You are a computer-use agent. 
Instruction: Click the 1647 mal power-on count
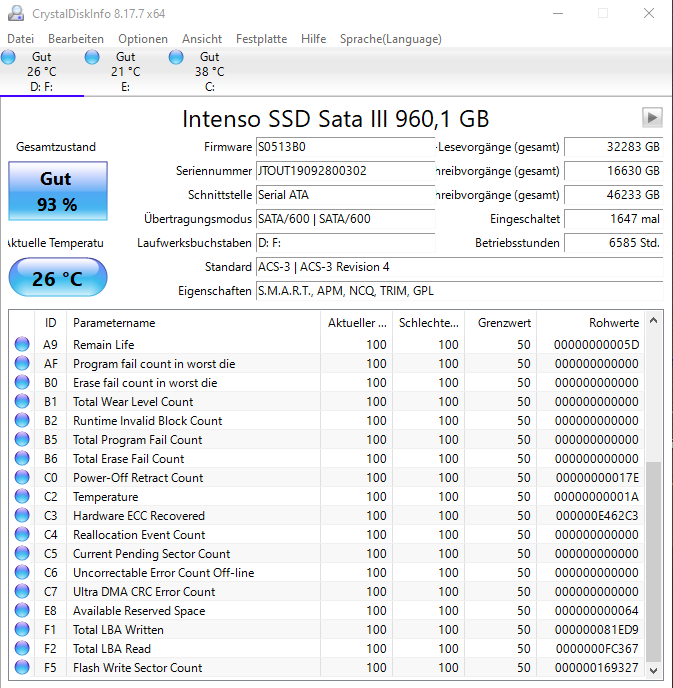(613, 219)
